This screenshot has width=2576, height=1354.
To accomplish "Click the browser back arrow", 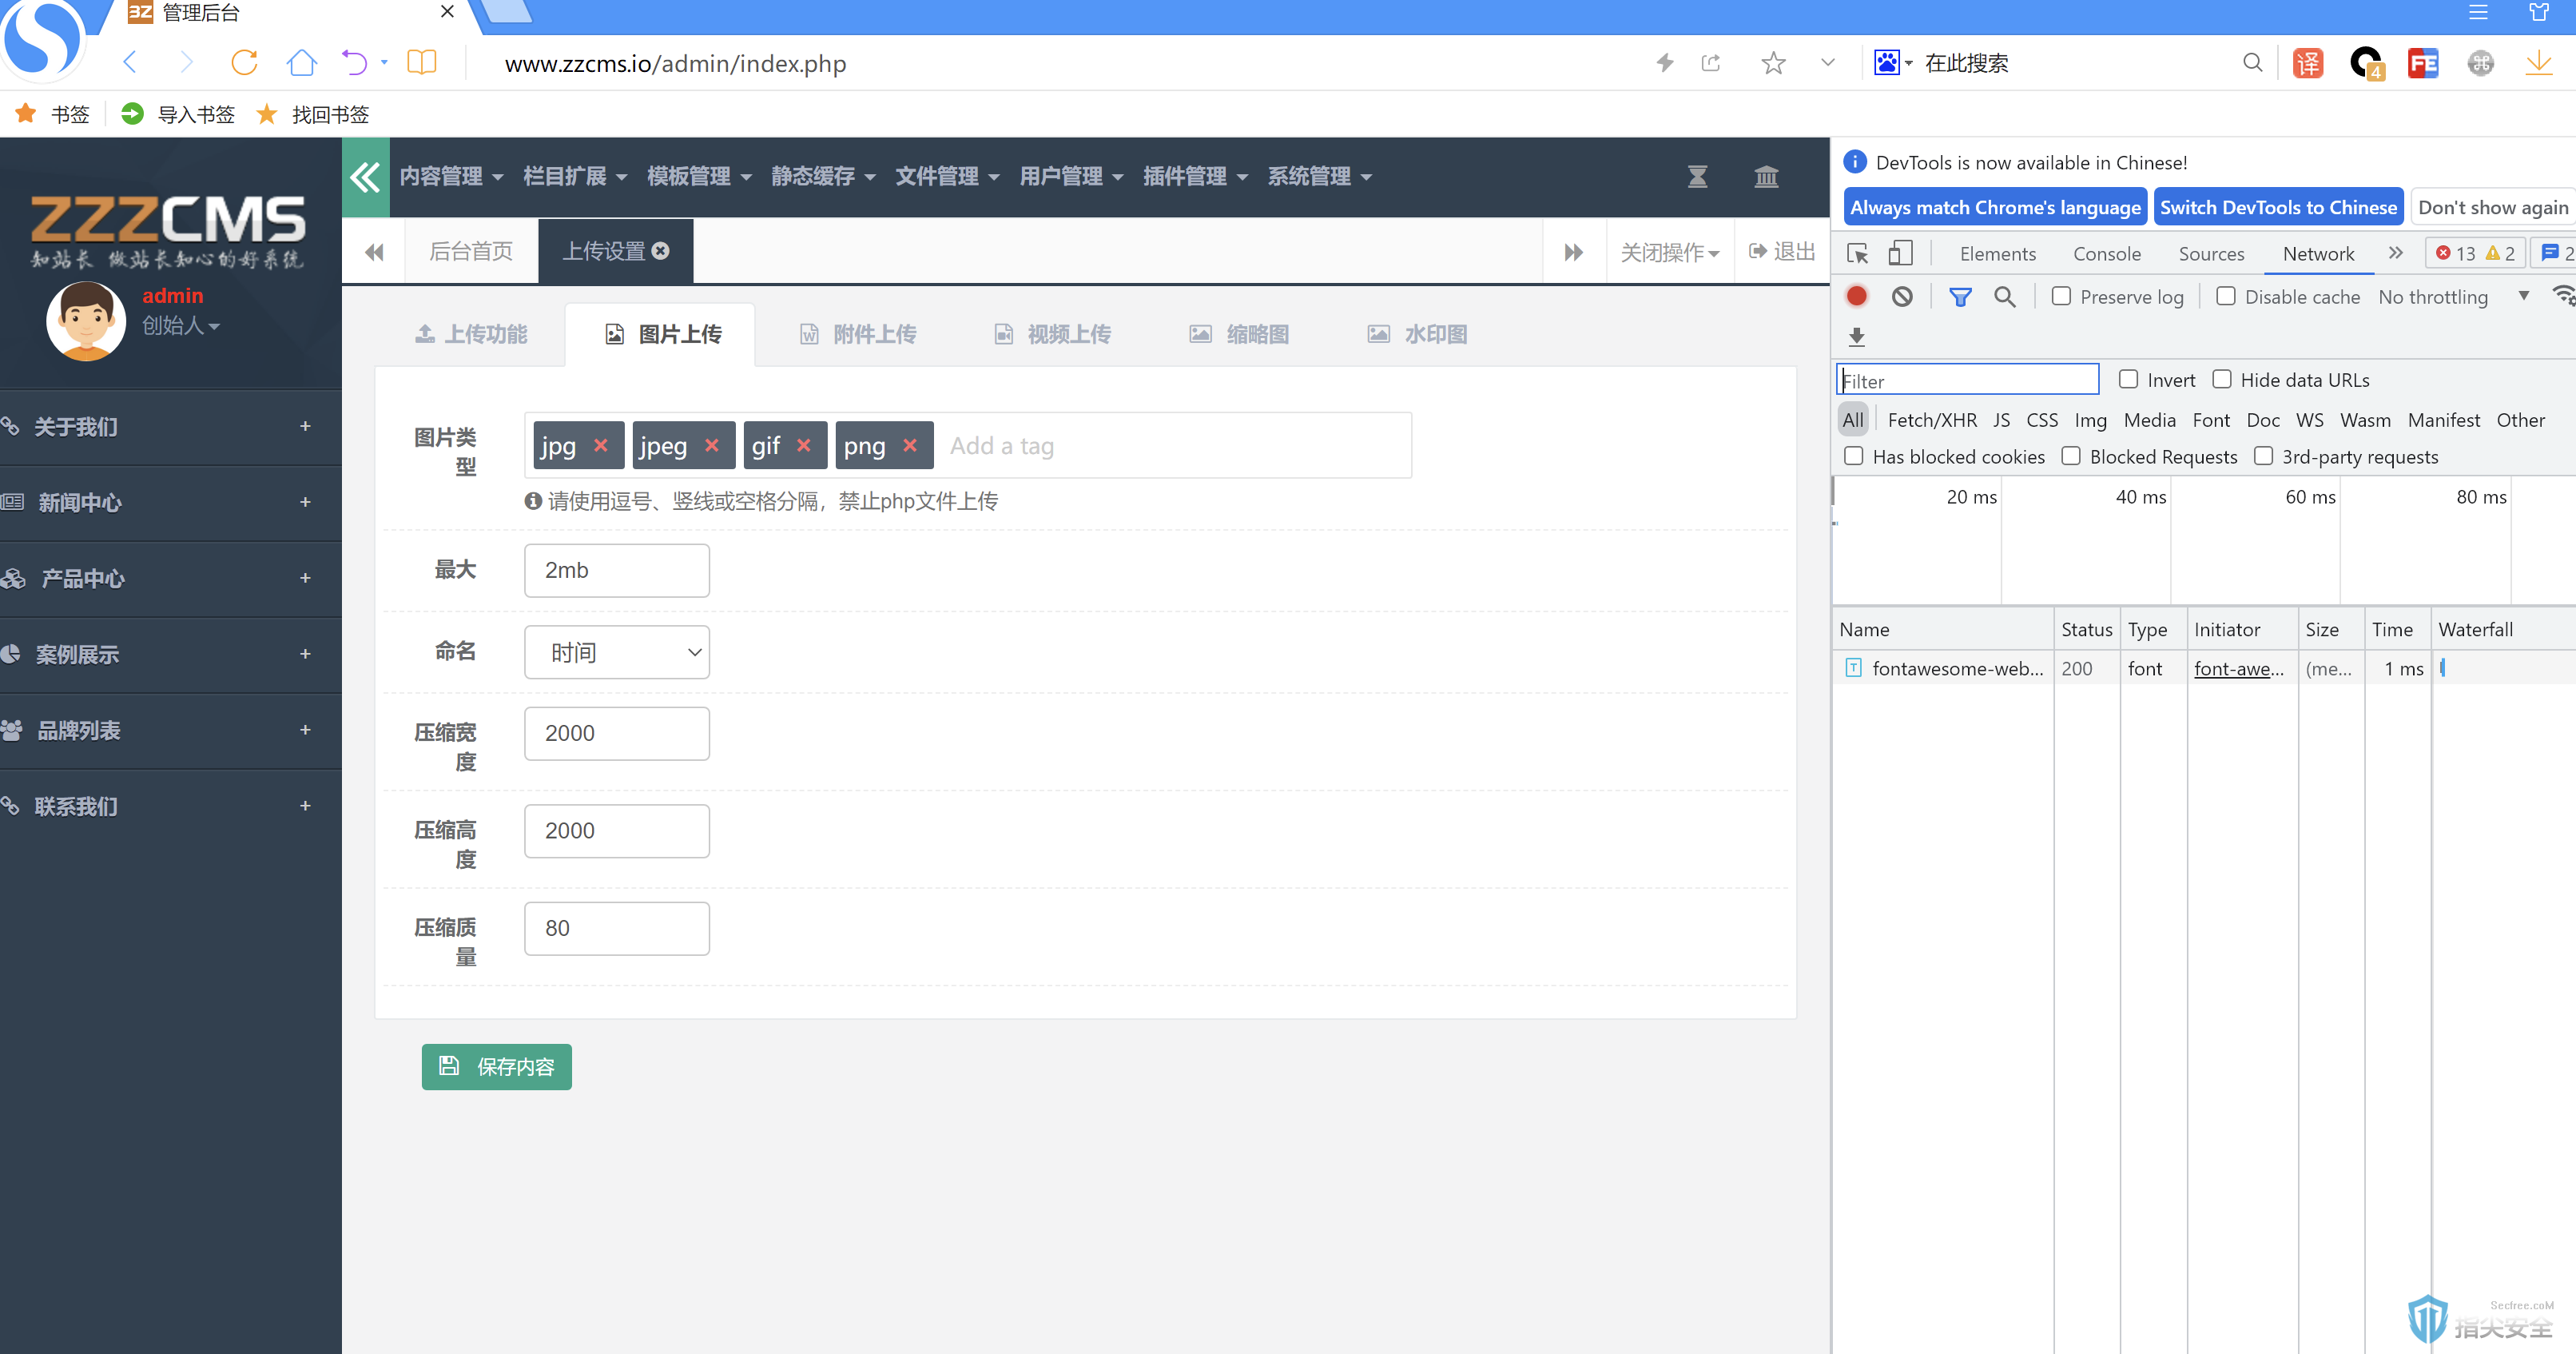I will click(129, 63).
